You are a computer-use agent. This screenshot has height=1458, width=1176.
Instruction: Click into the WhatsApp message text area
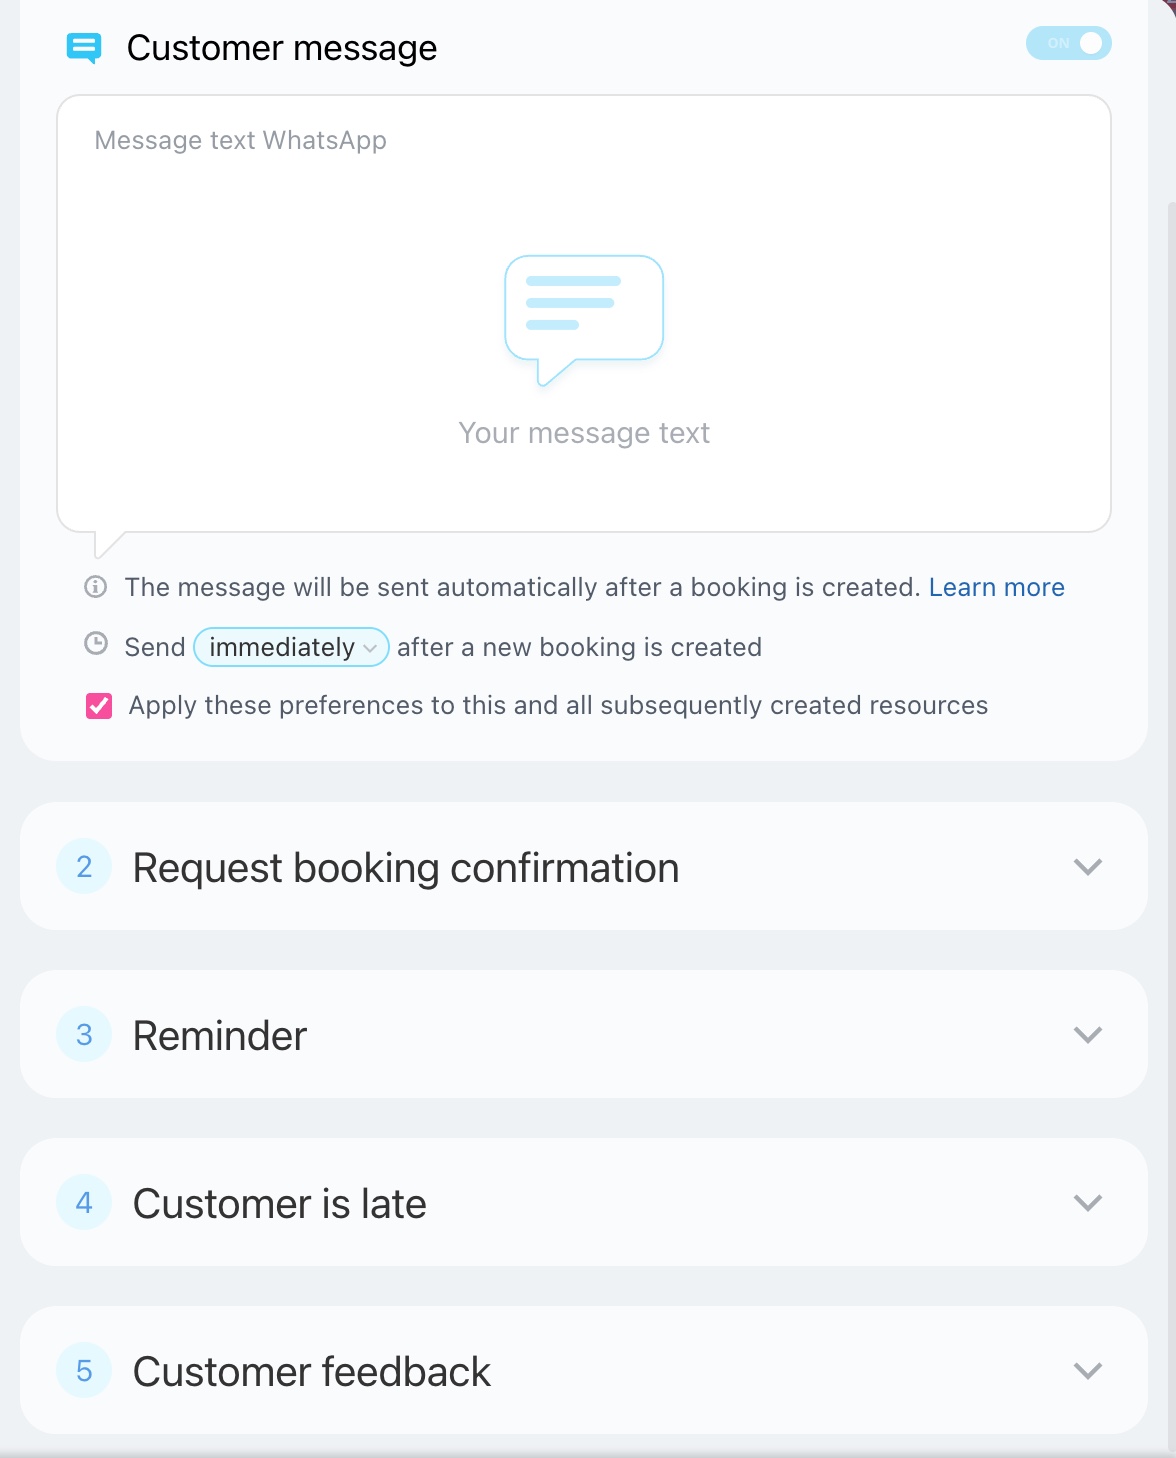pos(584,200)
